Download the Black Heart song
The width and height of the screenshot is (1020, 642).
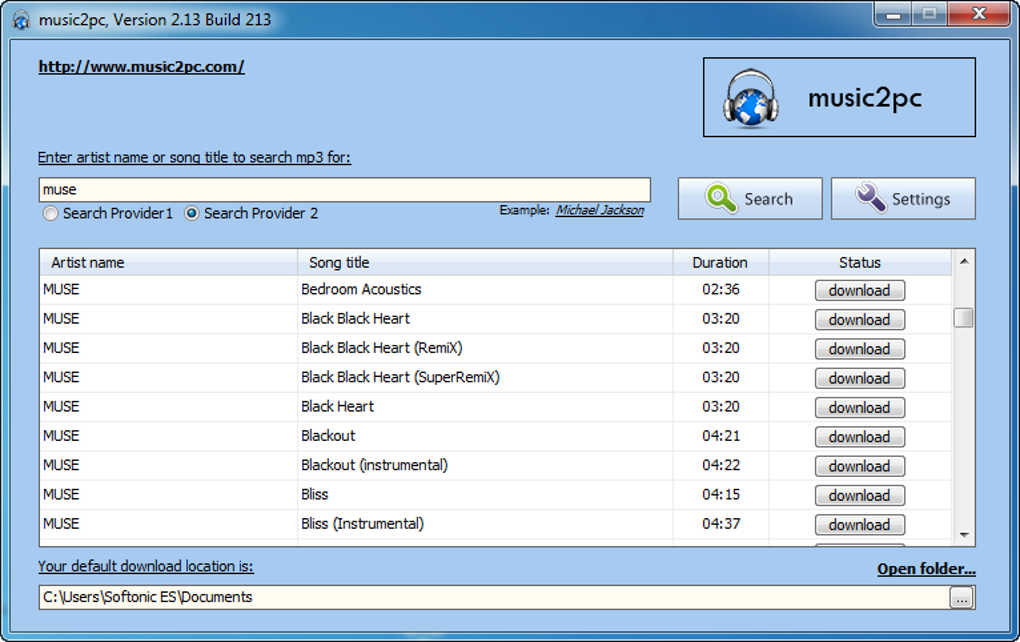pyautogui.click(x=859, y=407)
